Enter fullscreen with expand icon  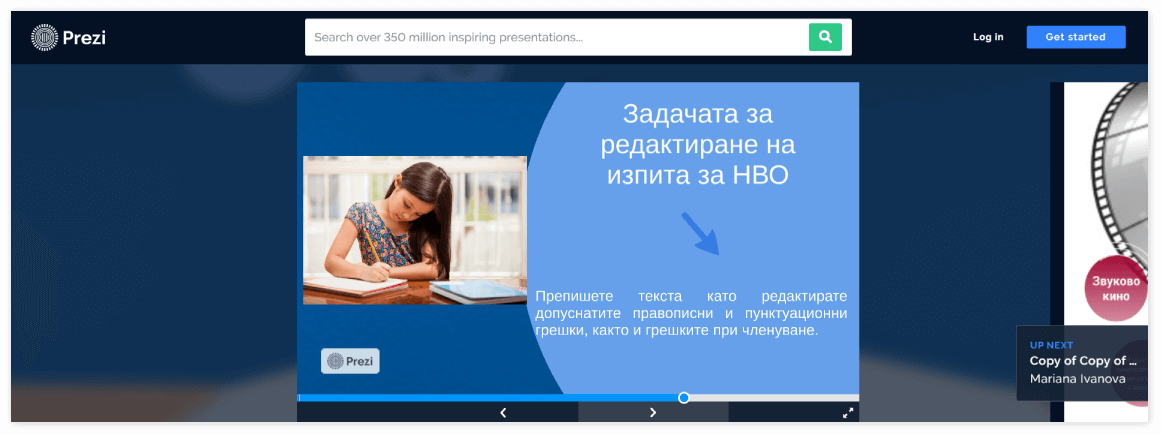[848, 413]
